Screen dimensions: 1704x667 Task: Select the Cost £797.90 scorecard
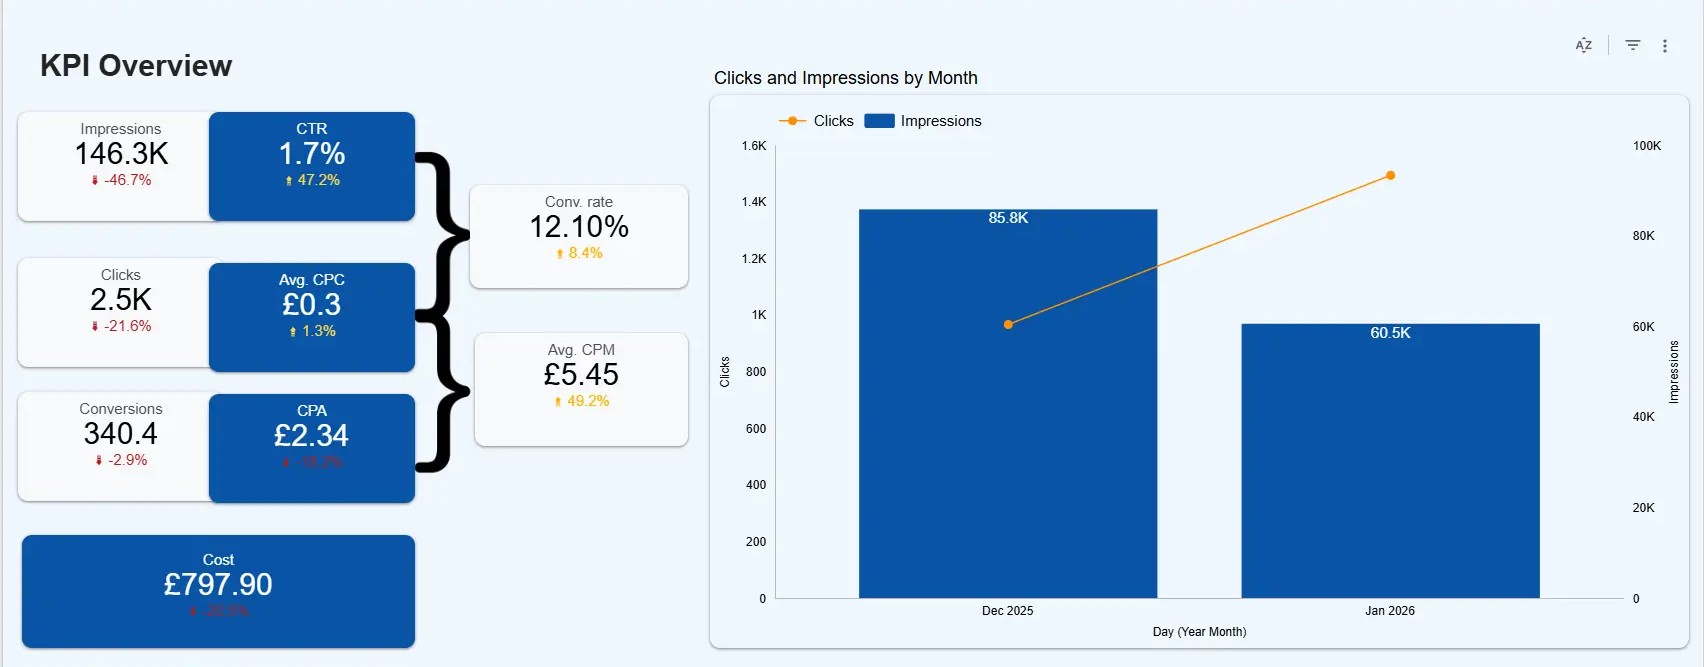tap(218, 591)
